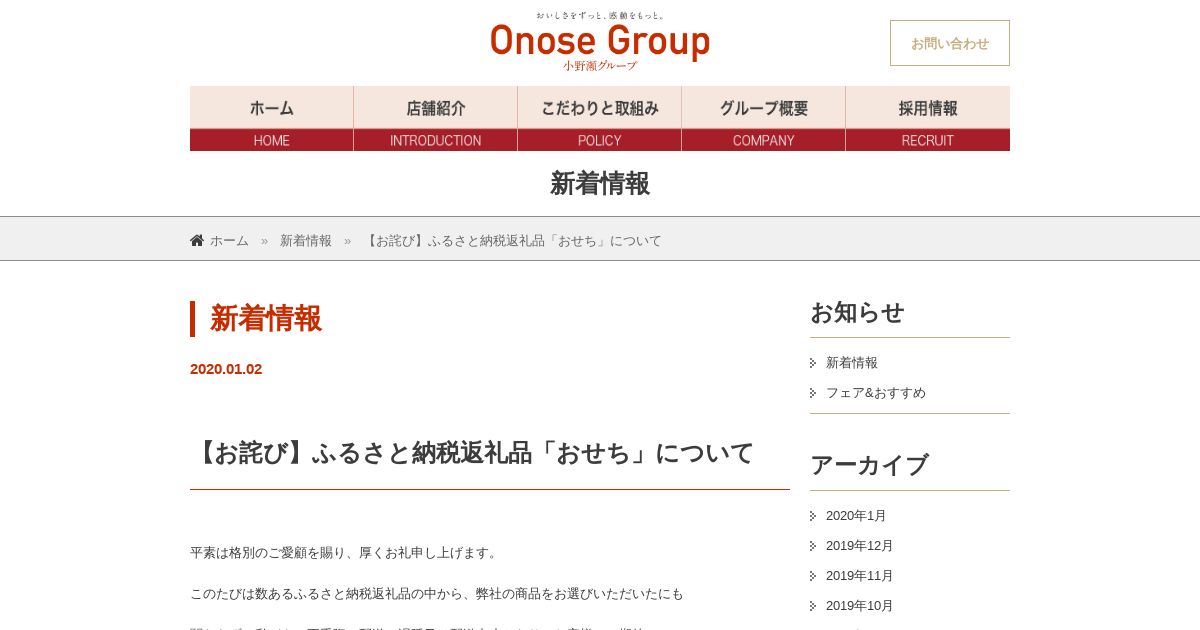Viewport: 1200px width, 630px height.
Task: Click the orange 新着情報 section heading
Action: [x=266, y=319]
